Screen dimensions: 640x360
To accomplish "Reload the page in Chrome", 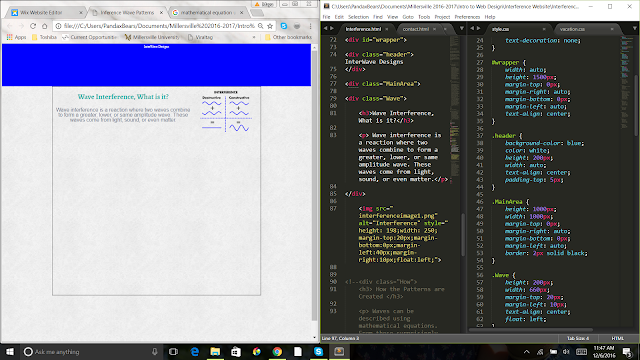I will pos(33,26).
